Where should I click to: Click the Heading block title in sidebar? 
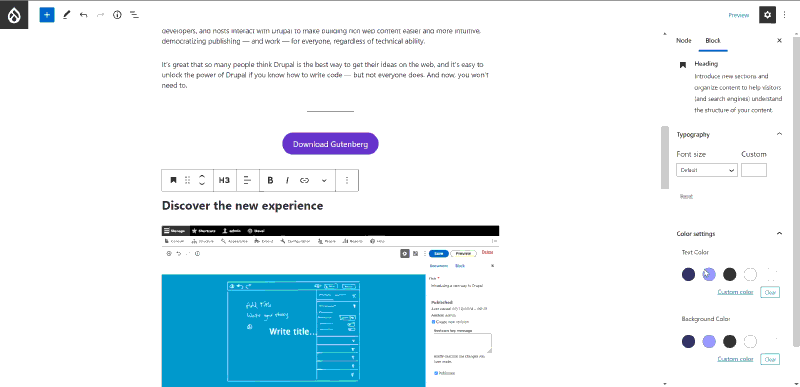coord(706,64)
